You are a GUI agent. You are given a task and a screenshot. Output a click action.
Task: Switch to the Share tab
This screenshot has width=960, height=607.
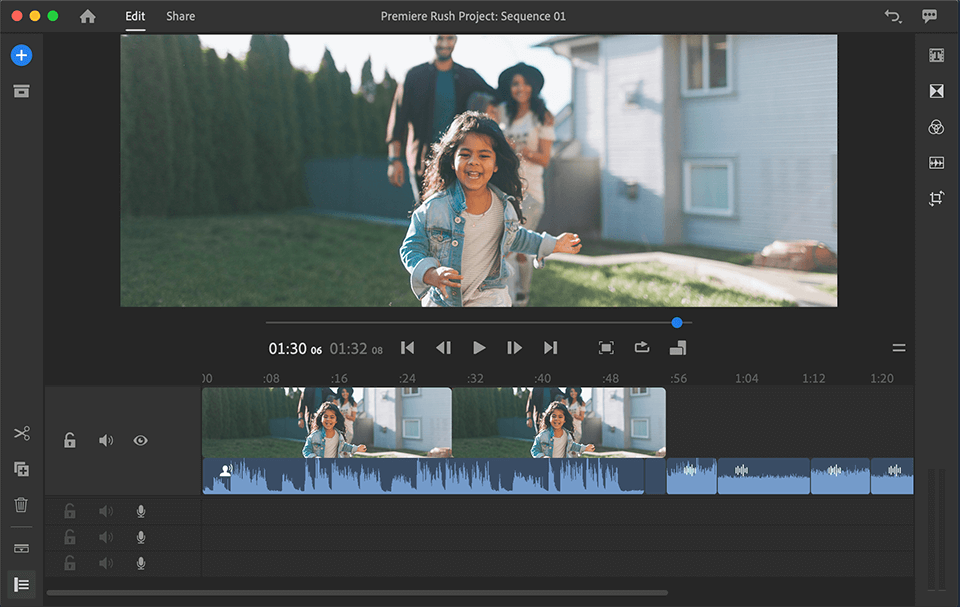[180, 16]
